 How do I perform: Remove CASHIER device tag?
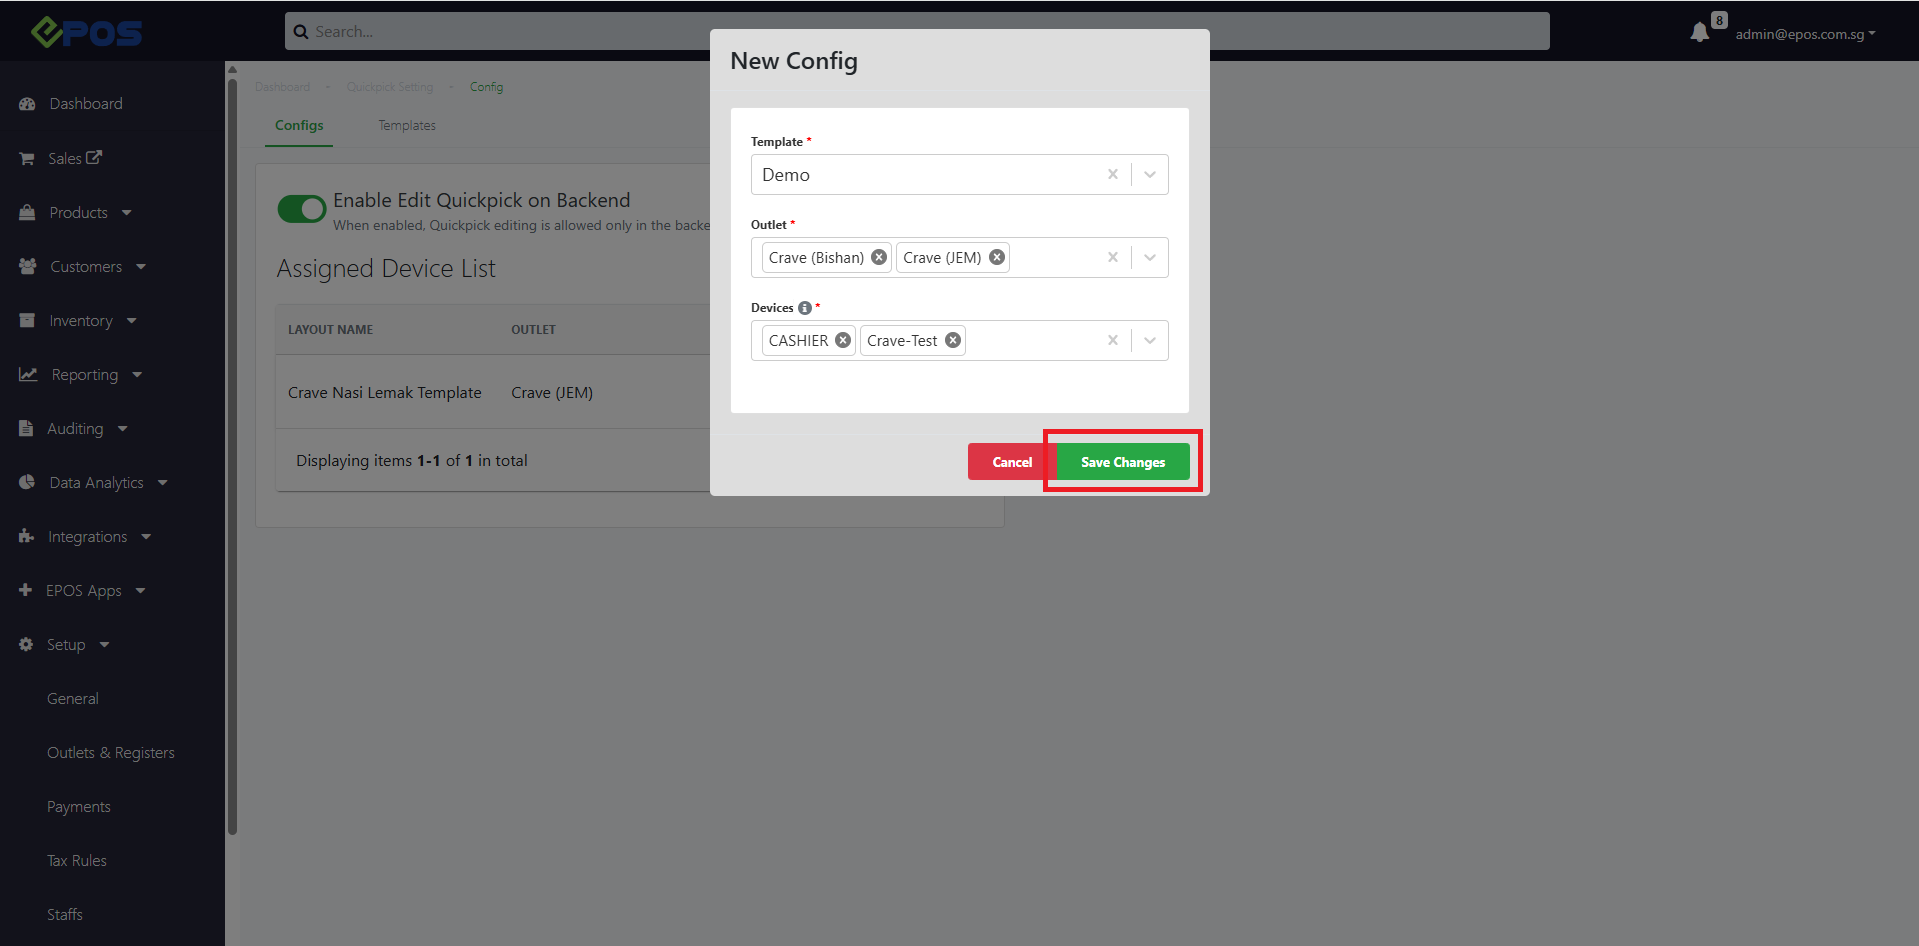pyautogui.click(x=843, y=340)
